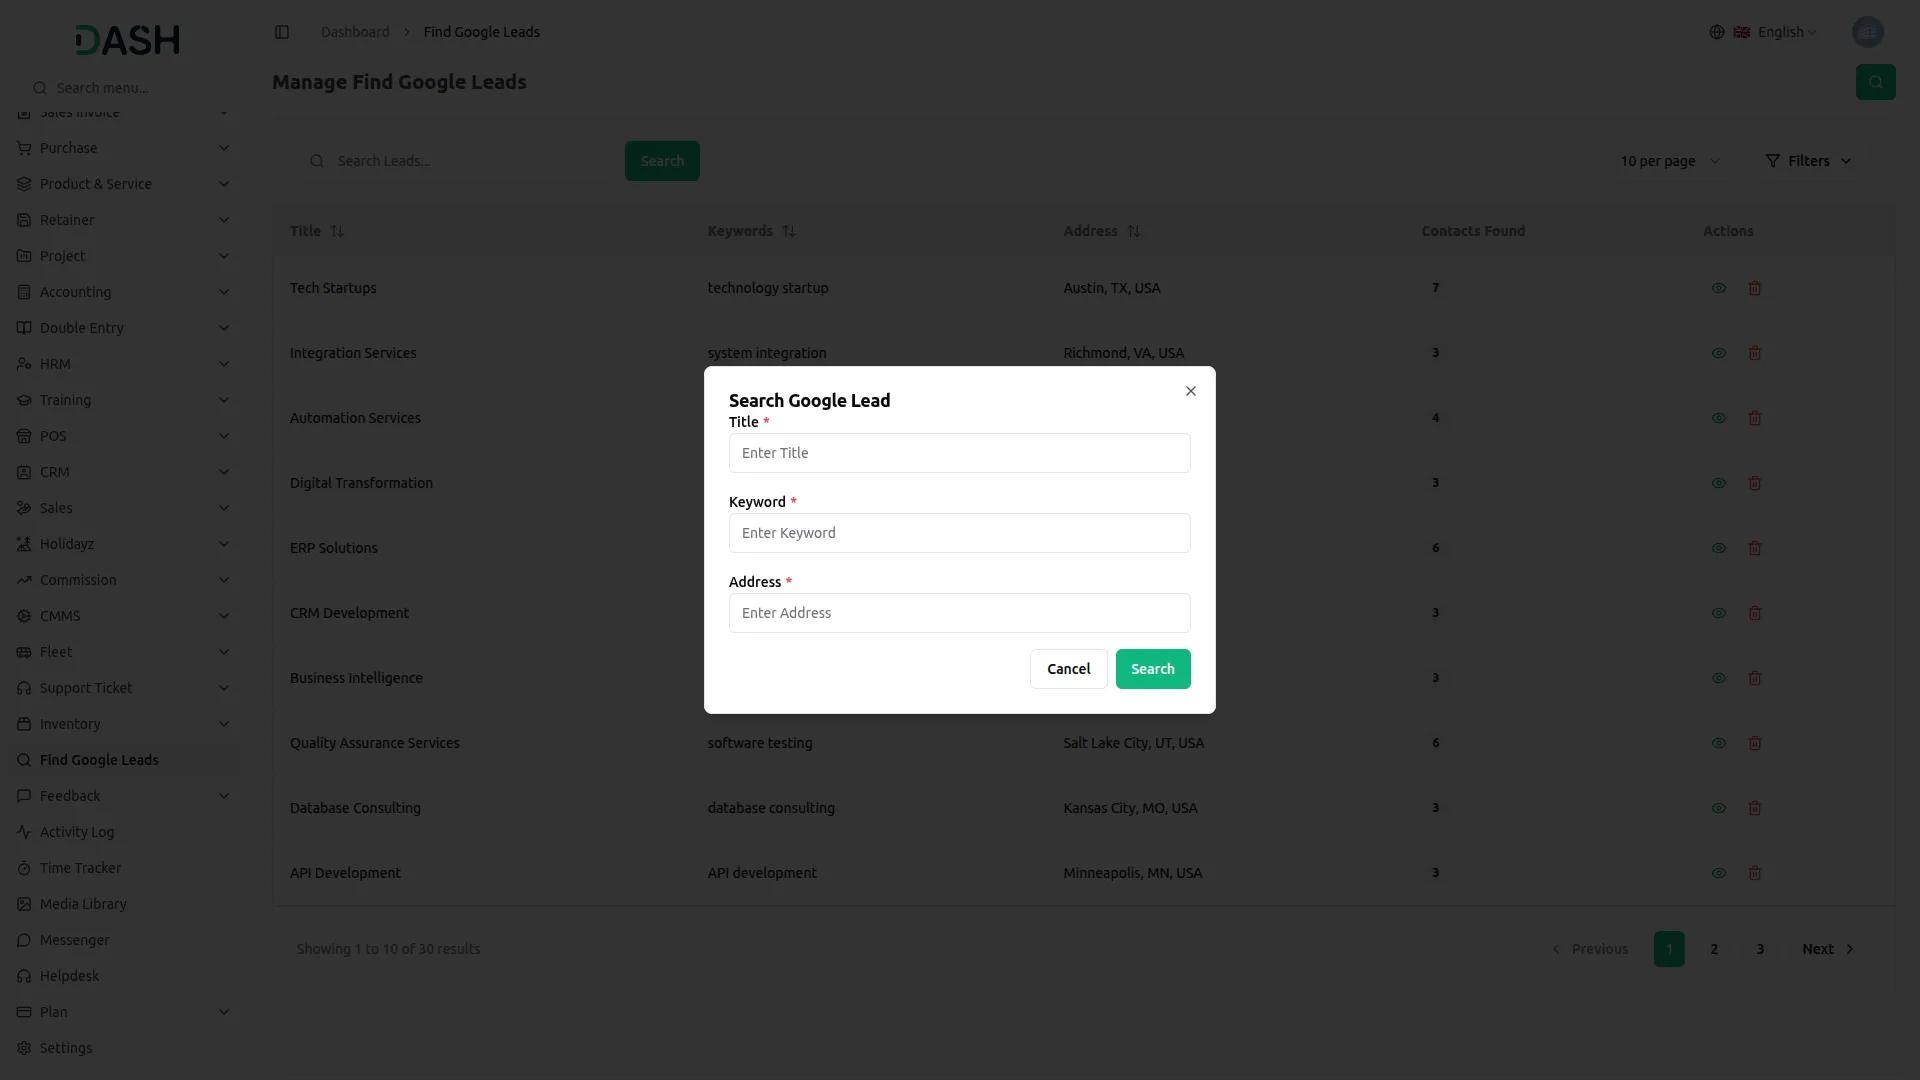View Integration Services lead via eye icon

coord(1718,353)
